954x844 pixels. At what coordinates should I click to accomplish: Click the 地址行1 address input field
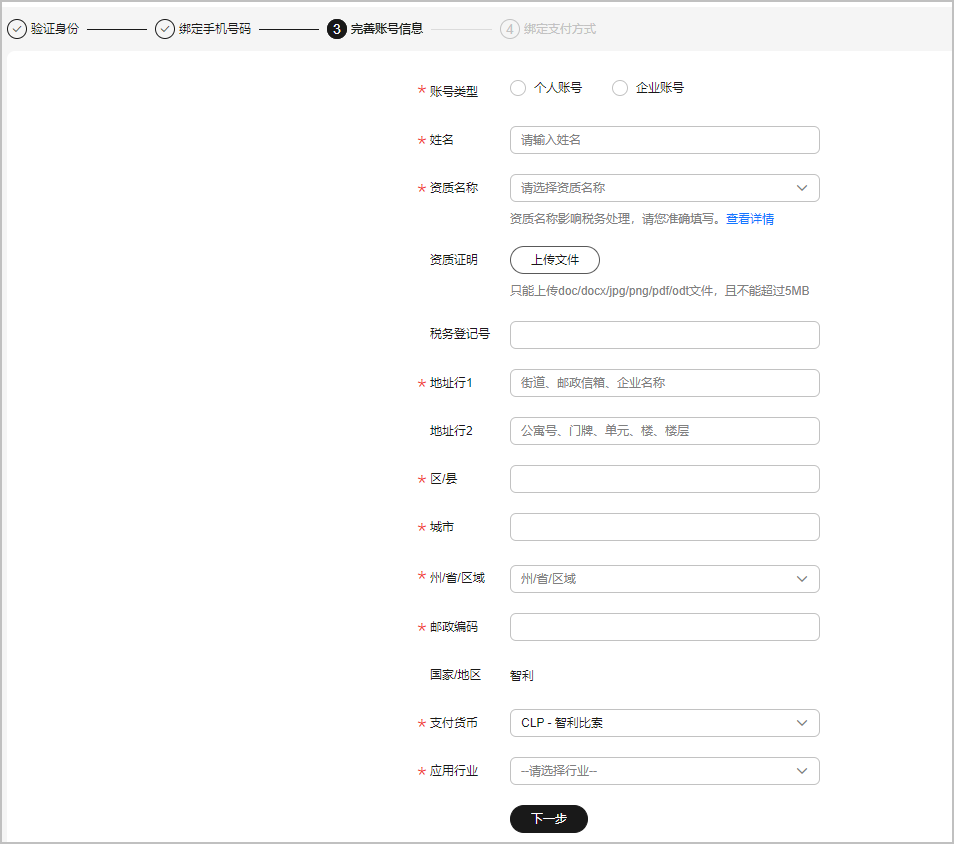click(x=664, y=383)
